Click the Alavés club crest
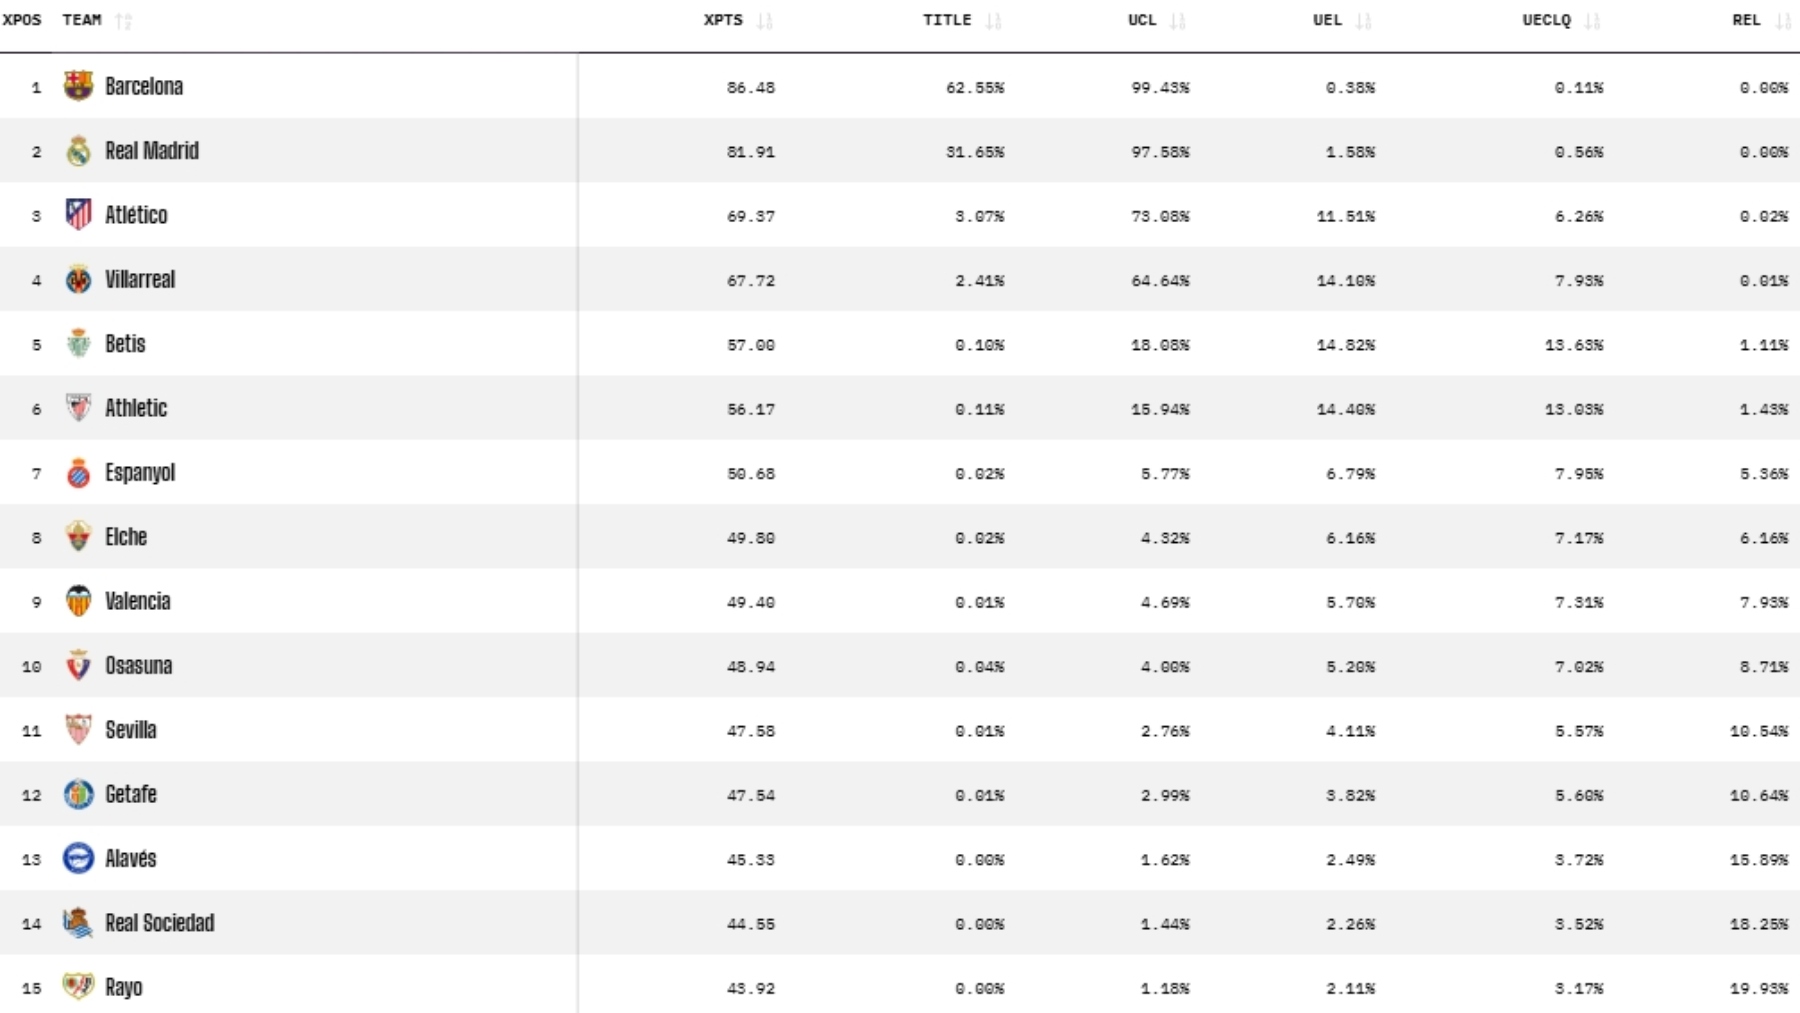The image size is (1800, 1013). (x=78, y=859)
